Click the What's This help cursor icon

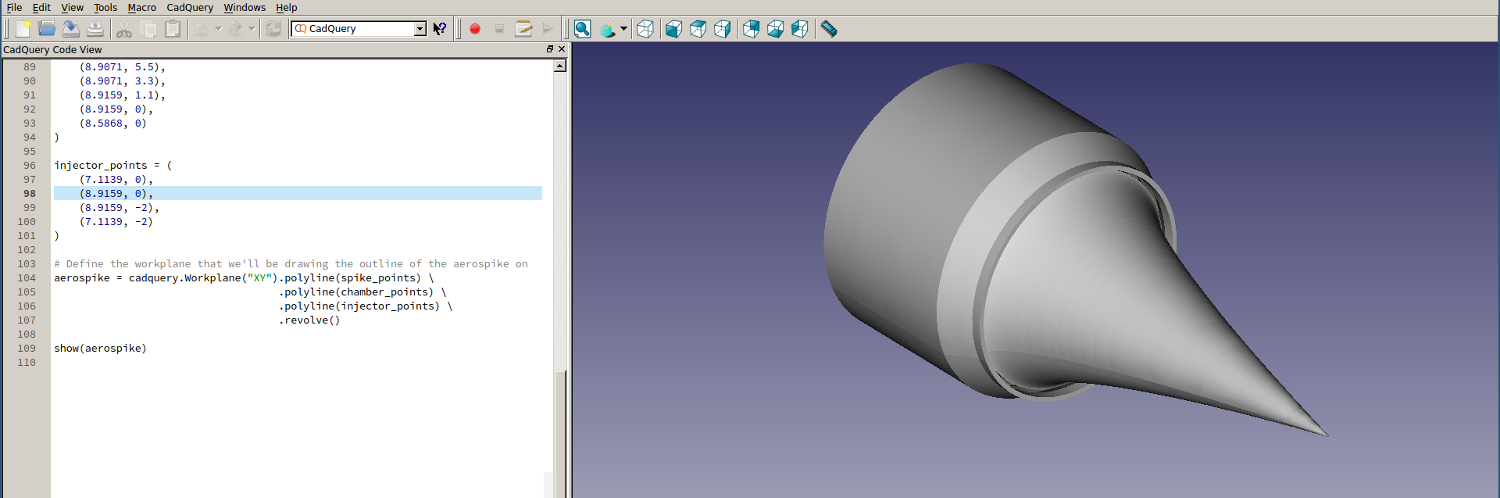(440, 29)
